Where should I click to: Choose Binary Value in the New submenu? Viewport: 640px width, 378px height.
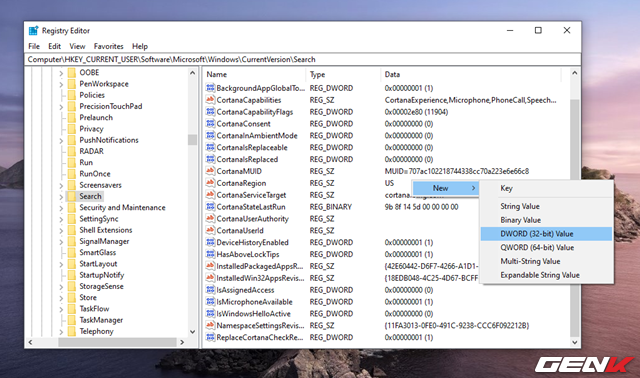(x=546, y=220)
